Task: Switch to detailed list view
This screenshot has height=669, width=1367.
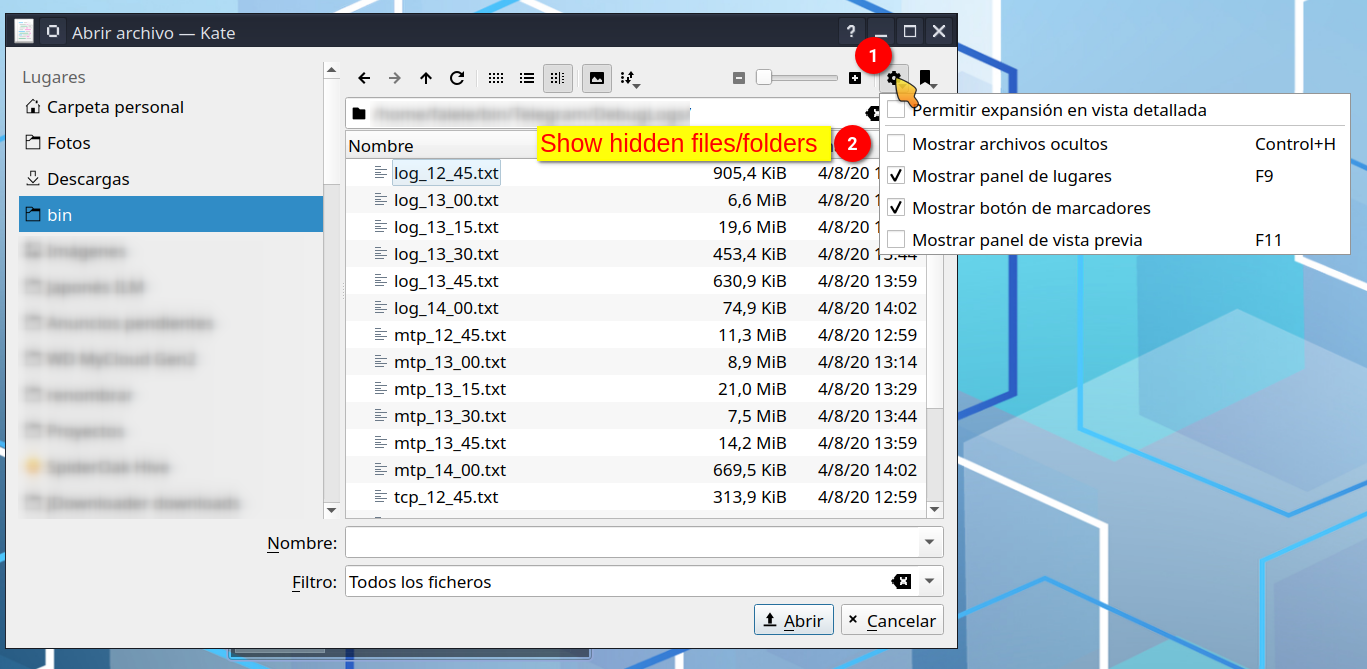Action: click(x=527, y=78)
